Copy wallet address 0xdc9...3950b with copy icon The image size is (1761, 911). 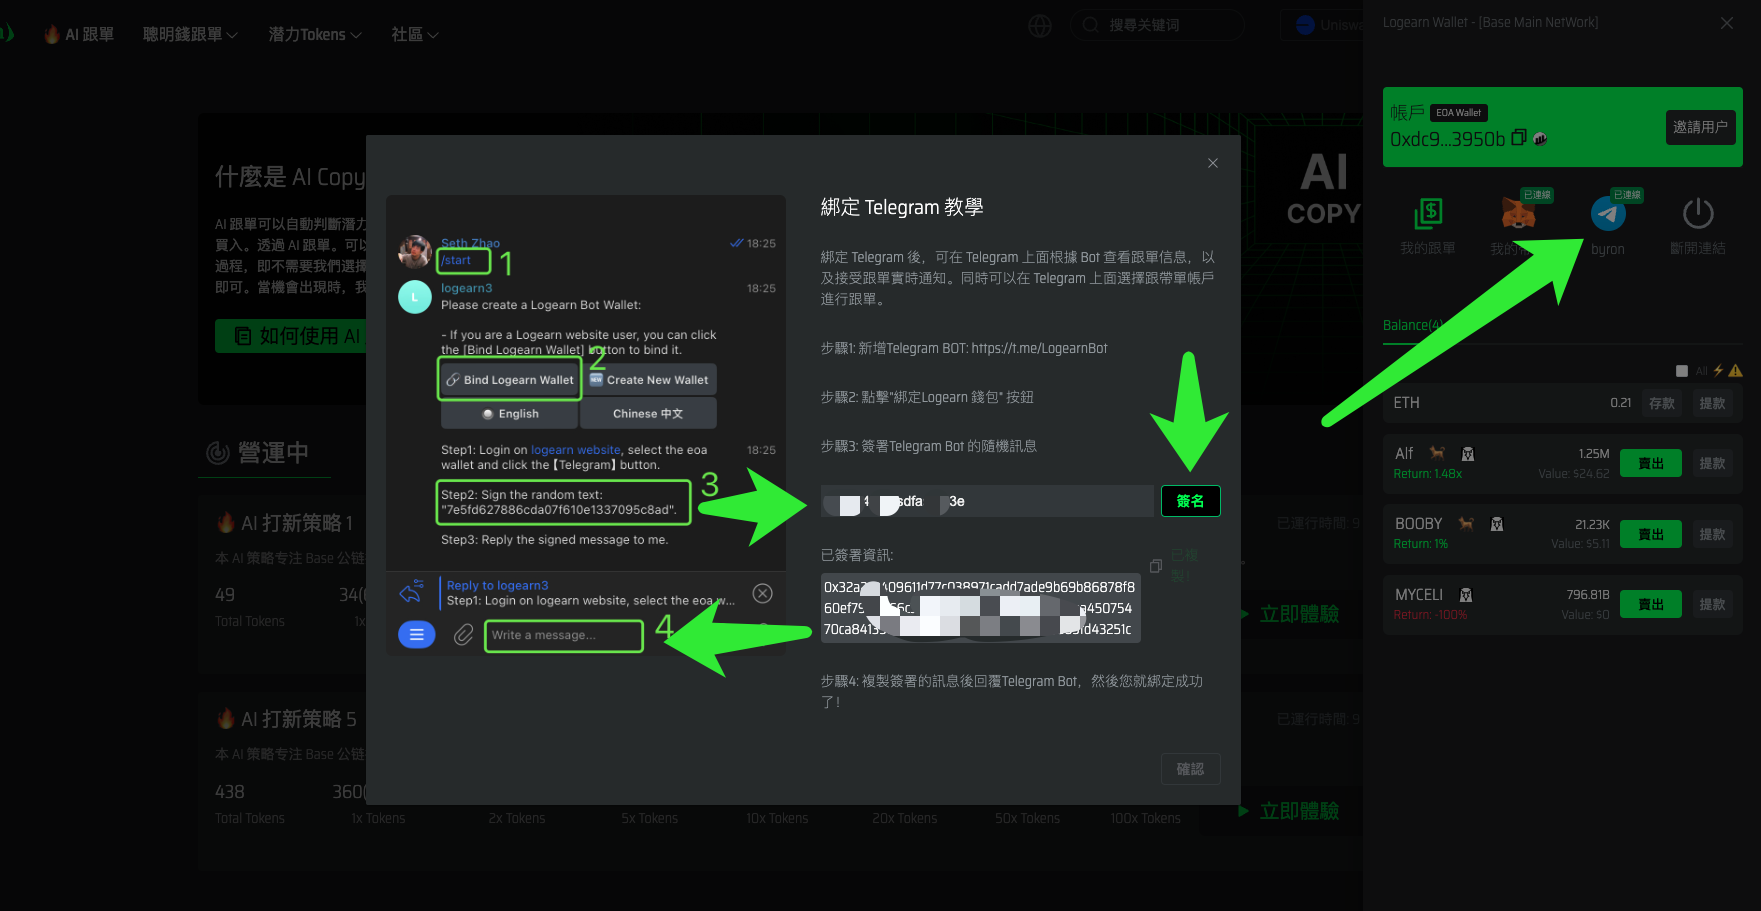(x=1518, y=138)
